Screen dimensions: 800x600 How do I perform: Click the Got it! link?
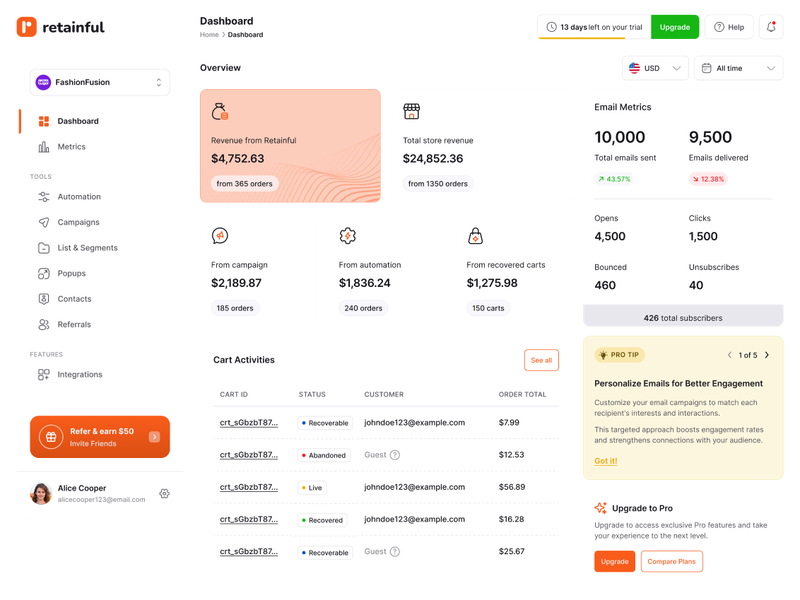(606, 461)
